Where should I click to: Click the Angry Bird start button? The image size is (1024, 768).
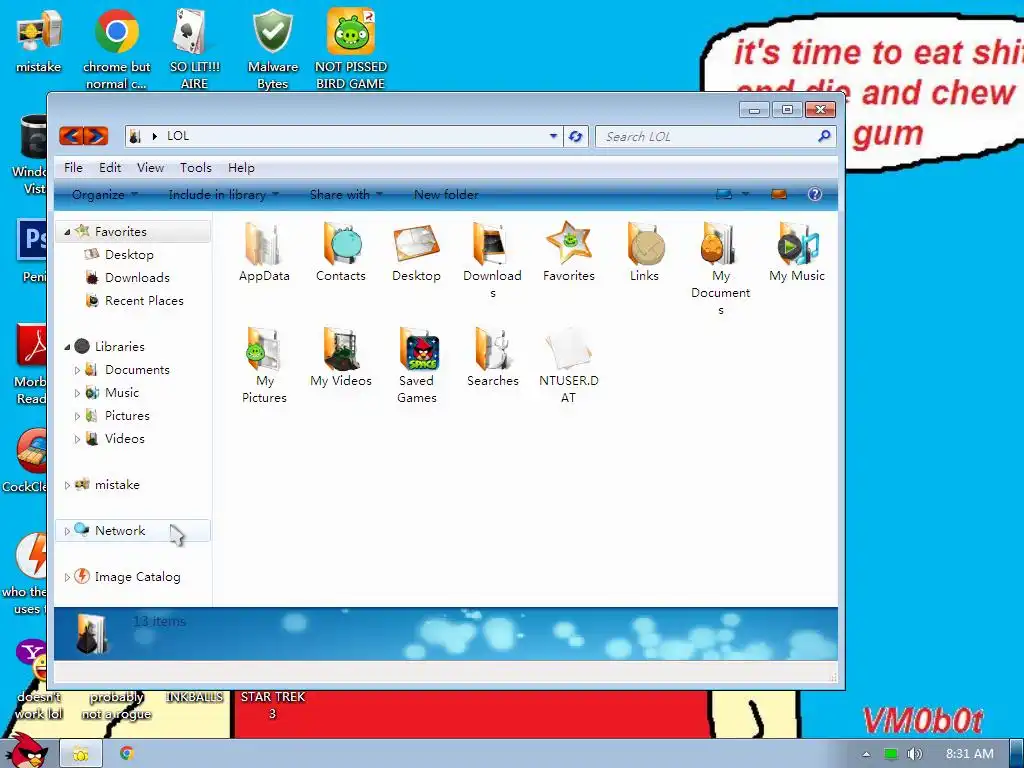pyautogui.click(x=28, y=751)
